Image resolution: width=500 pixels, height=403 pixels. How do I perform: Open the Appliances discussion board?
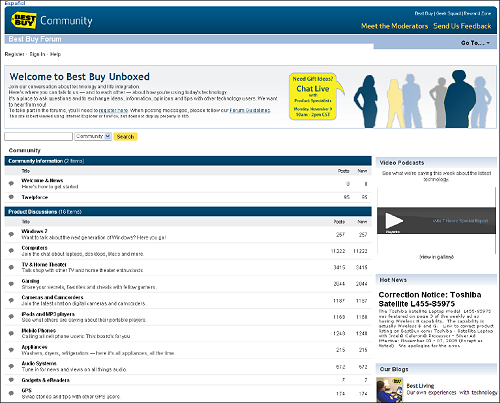pos(34,347)
